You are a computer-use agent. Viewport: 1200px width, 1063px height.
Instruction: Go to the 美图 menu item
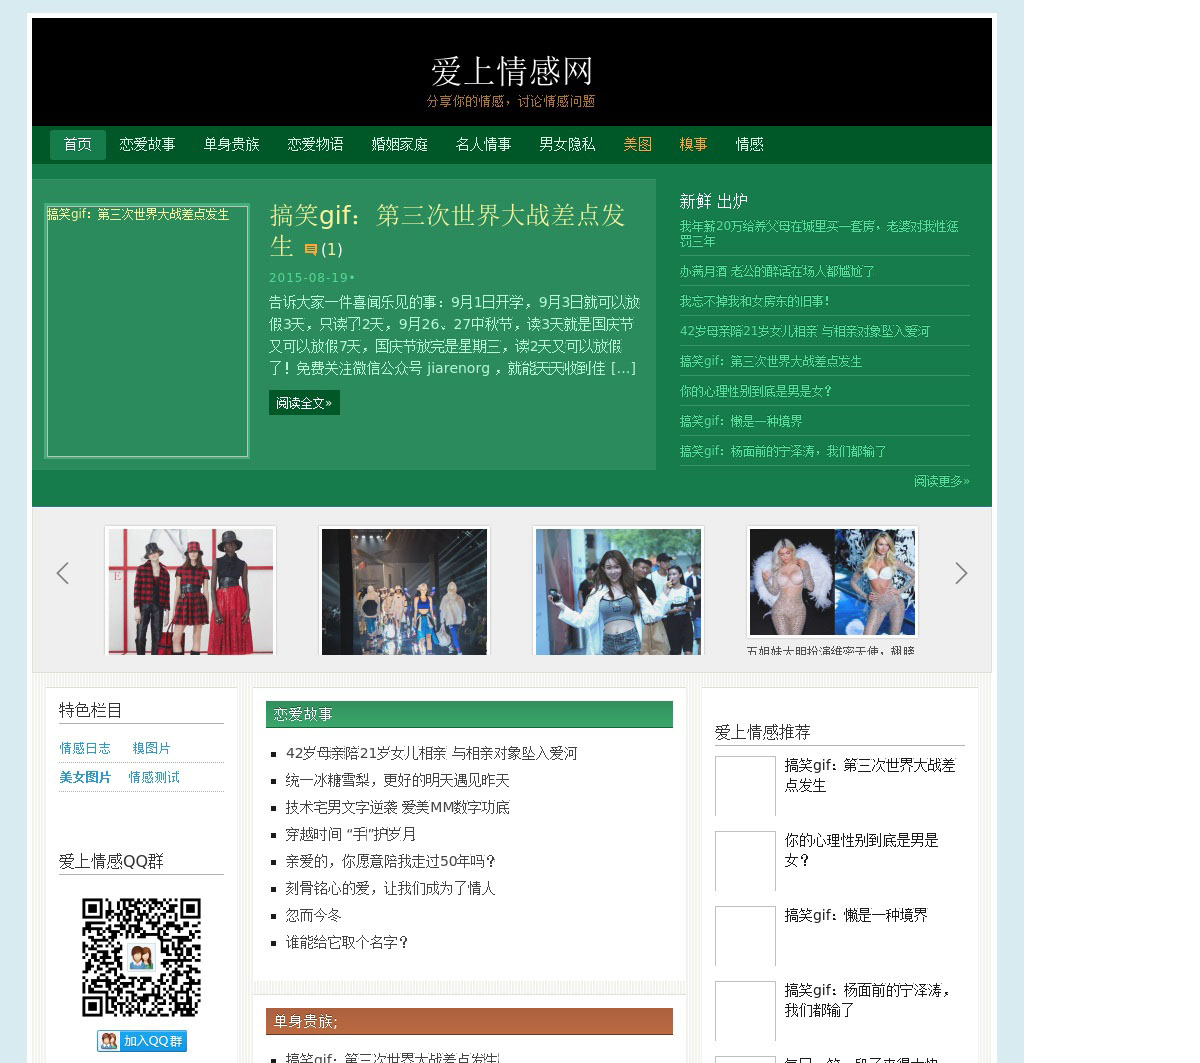(637, 144)
